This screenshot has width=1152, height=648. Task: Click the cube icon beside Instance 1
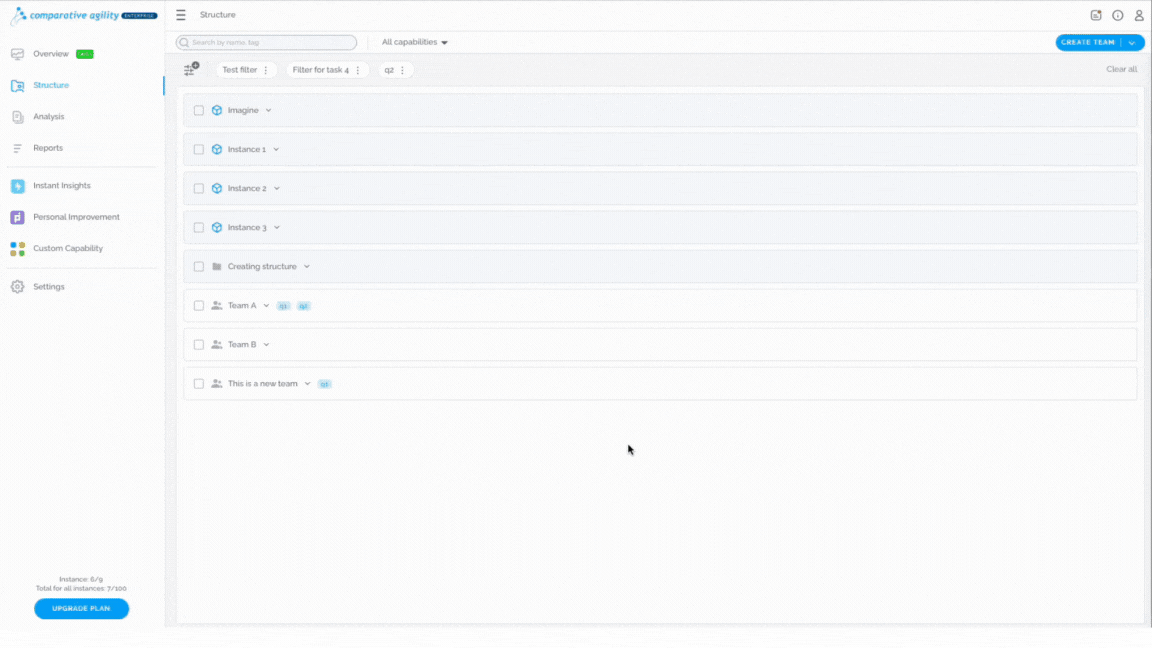click(217, 149)
